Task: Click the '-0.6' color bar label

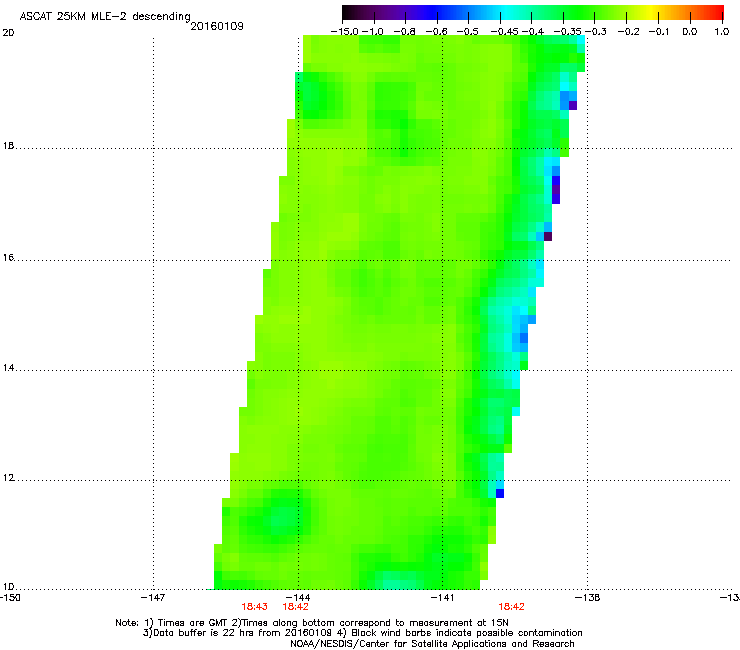Action: [436, 32]
